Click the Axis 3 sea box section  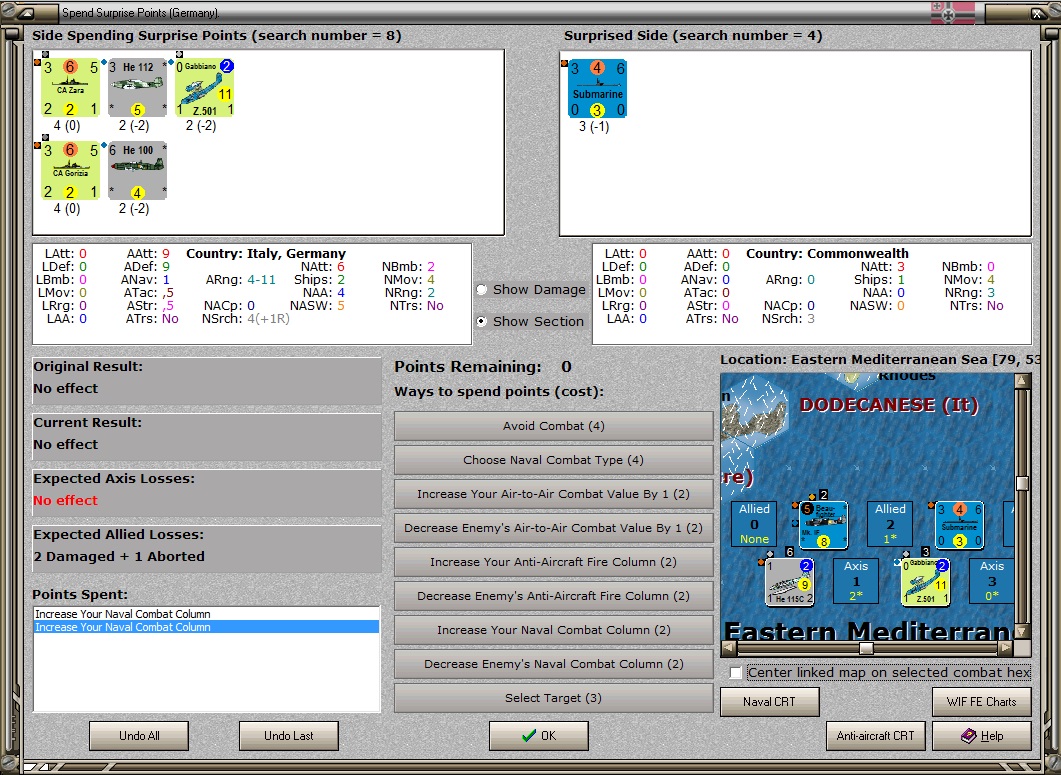coord(992,581)
